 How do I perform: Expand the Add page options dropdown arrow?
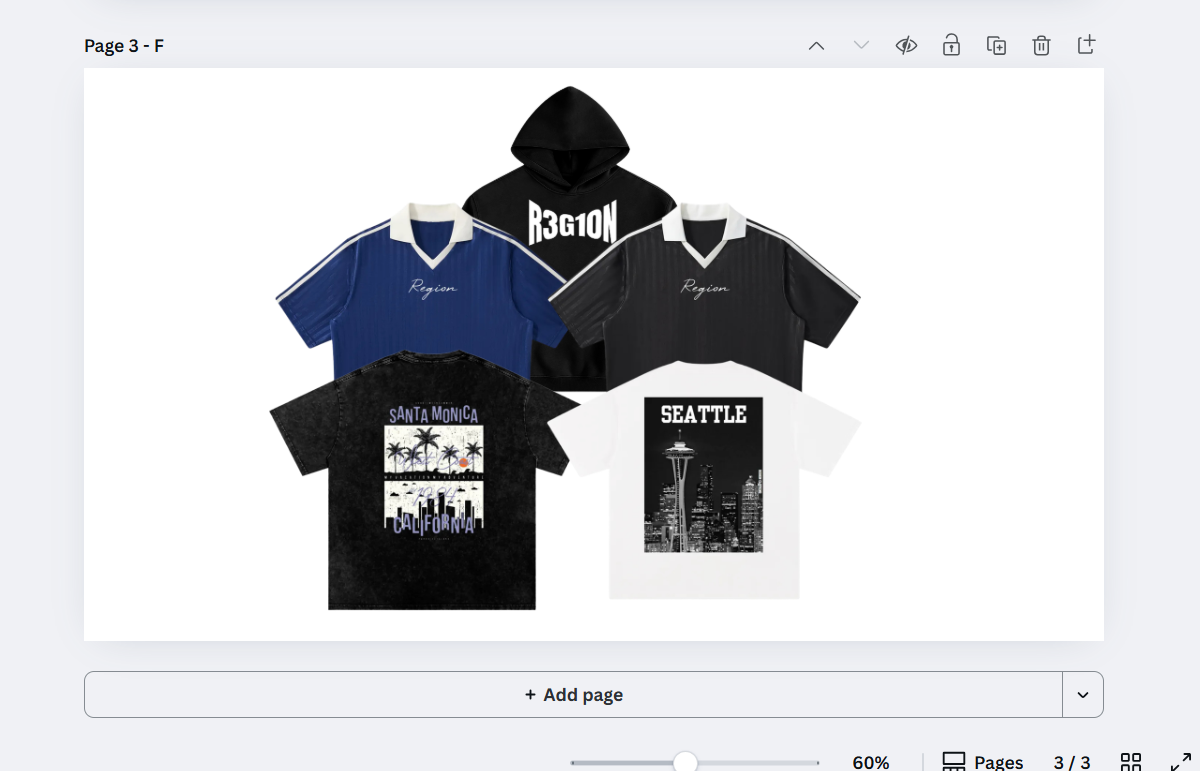1083,695
